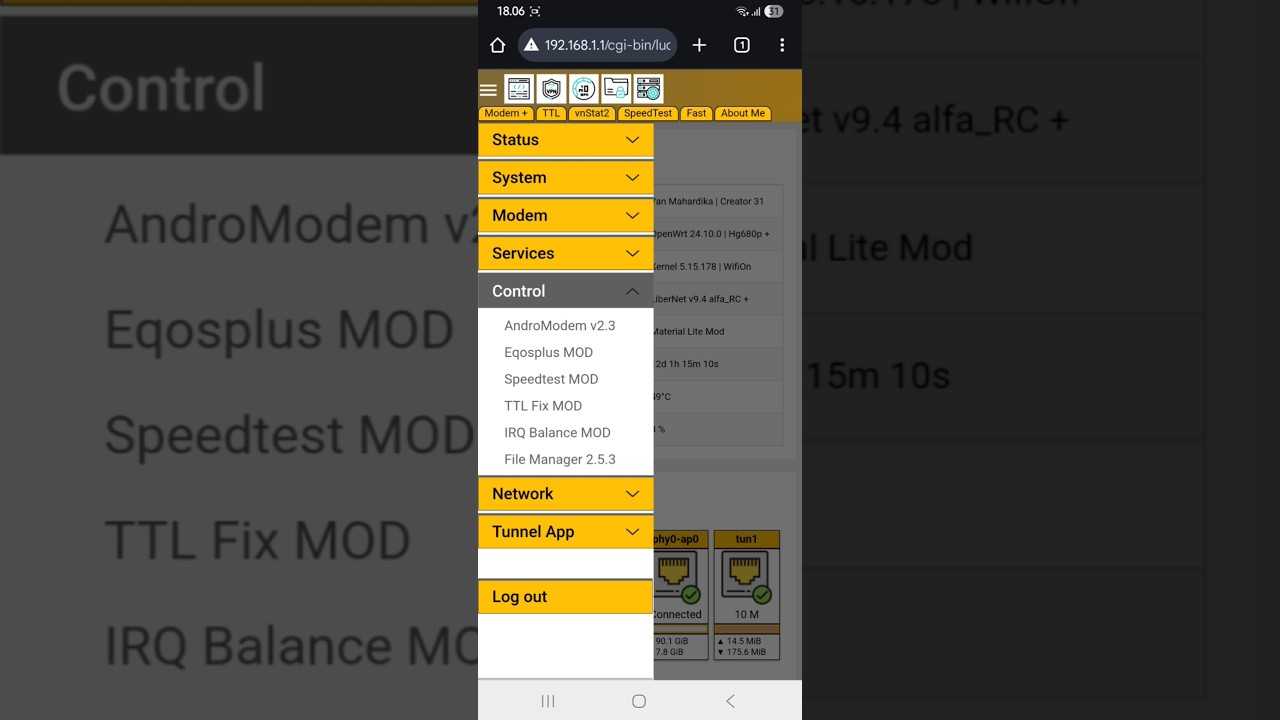This screenshot has width=1280, height=720.
Task: Expand the Network menu section
Action: tap(566, 494)
